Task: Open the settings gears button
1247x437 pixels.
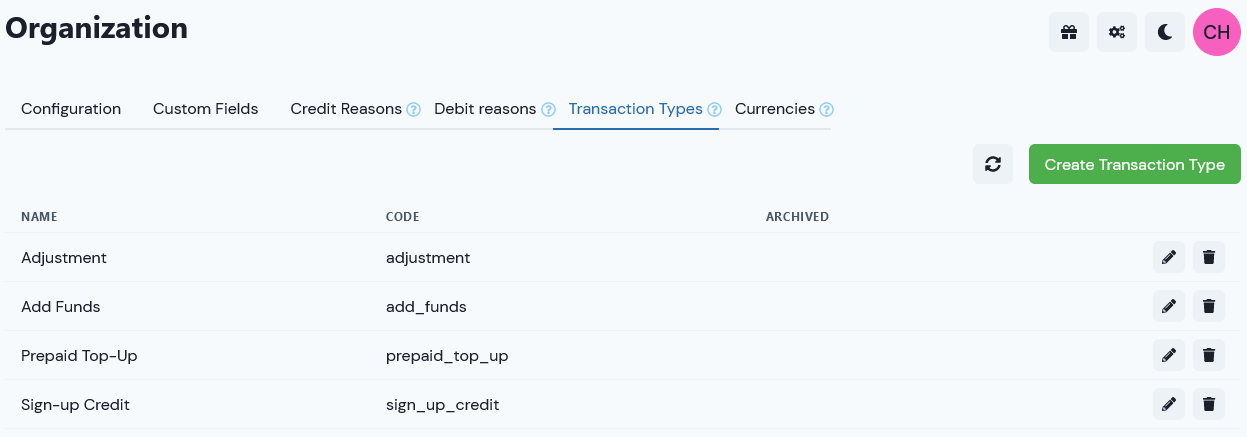Action: click(x=1117, y=32)
